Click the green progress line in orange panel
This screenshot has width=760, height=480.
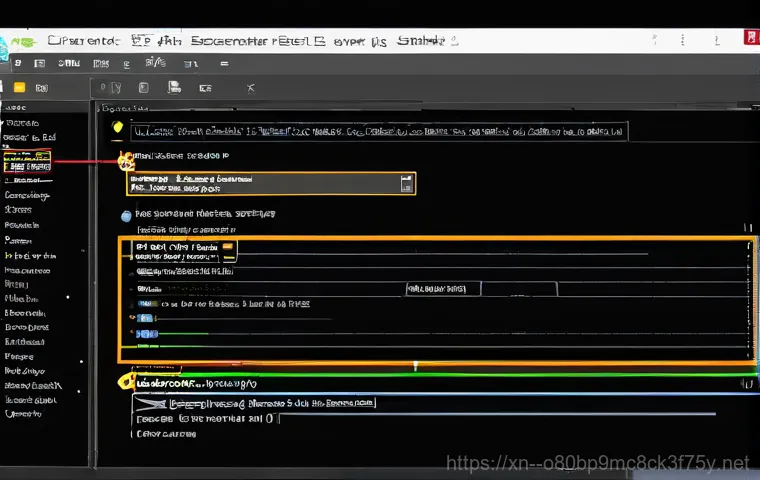pos(183,333)
